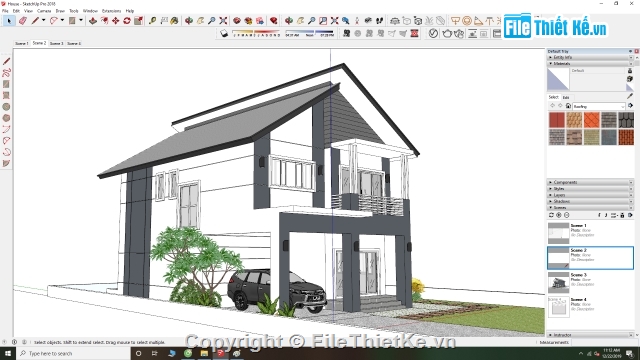
Task: Select the Scene 3 thumbnail in Scenes list
Action: [558, 282]
